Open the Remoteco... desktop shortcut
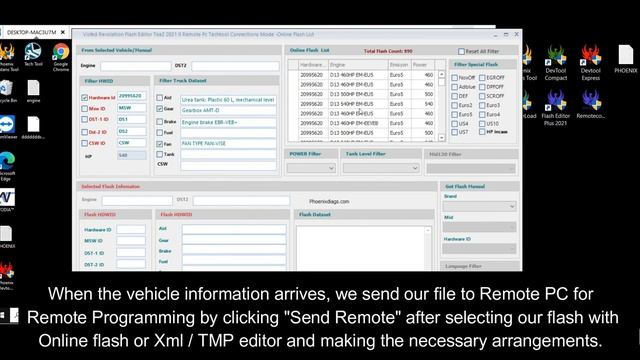Screen dimensions: 640x360 (591, 104)
